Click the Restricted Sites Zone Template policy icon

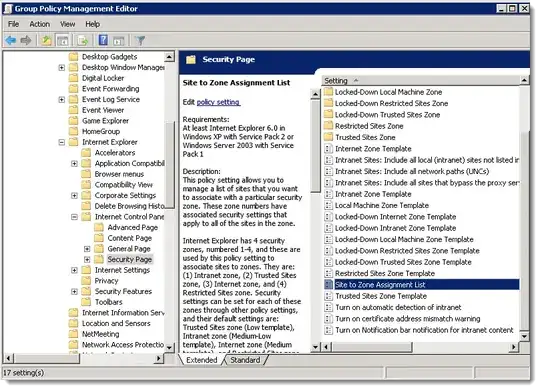329,273
